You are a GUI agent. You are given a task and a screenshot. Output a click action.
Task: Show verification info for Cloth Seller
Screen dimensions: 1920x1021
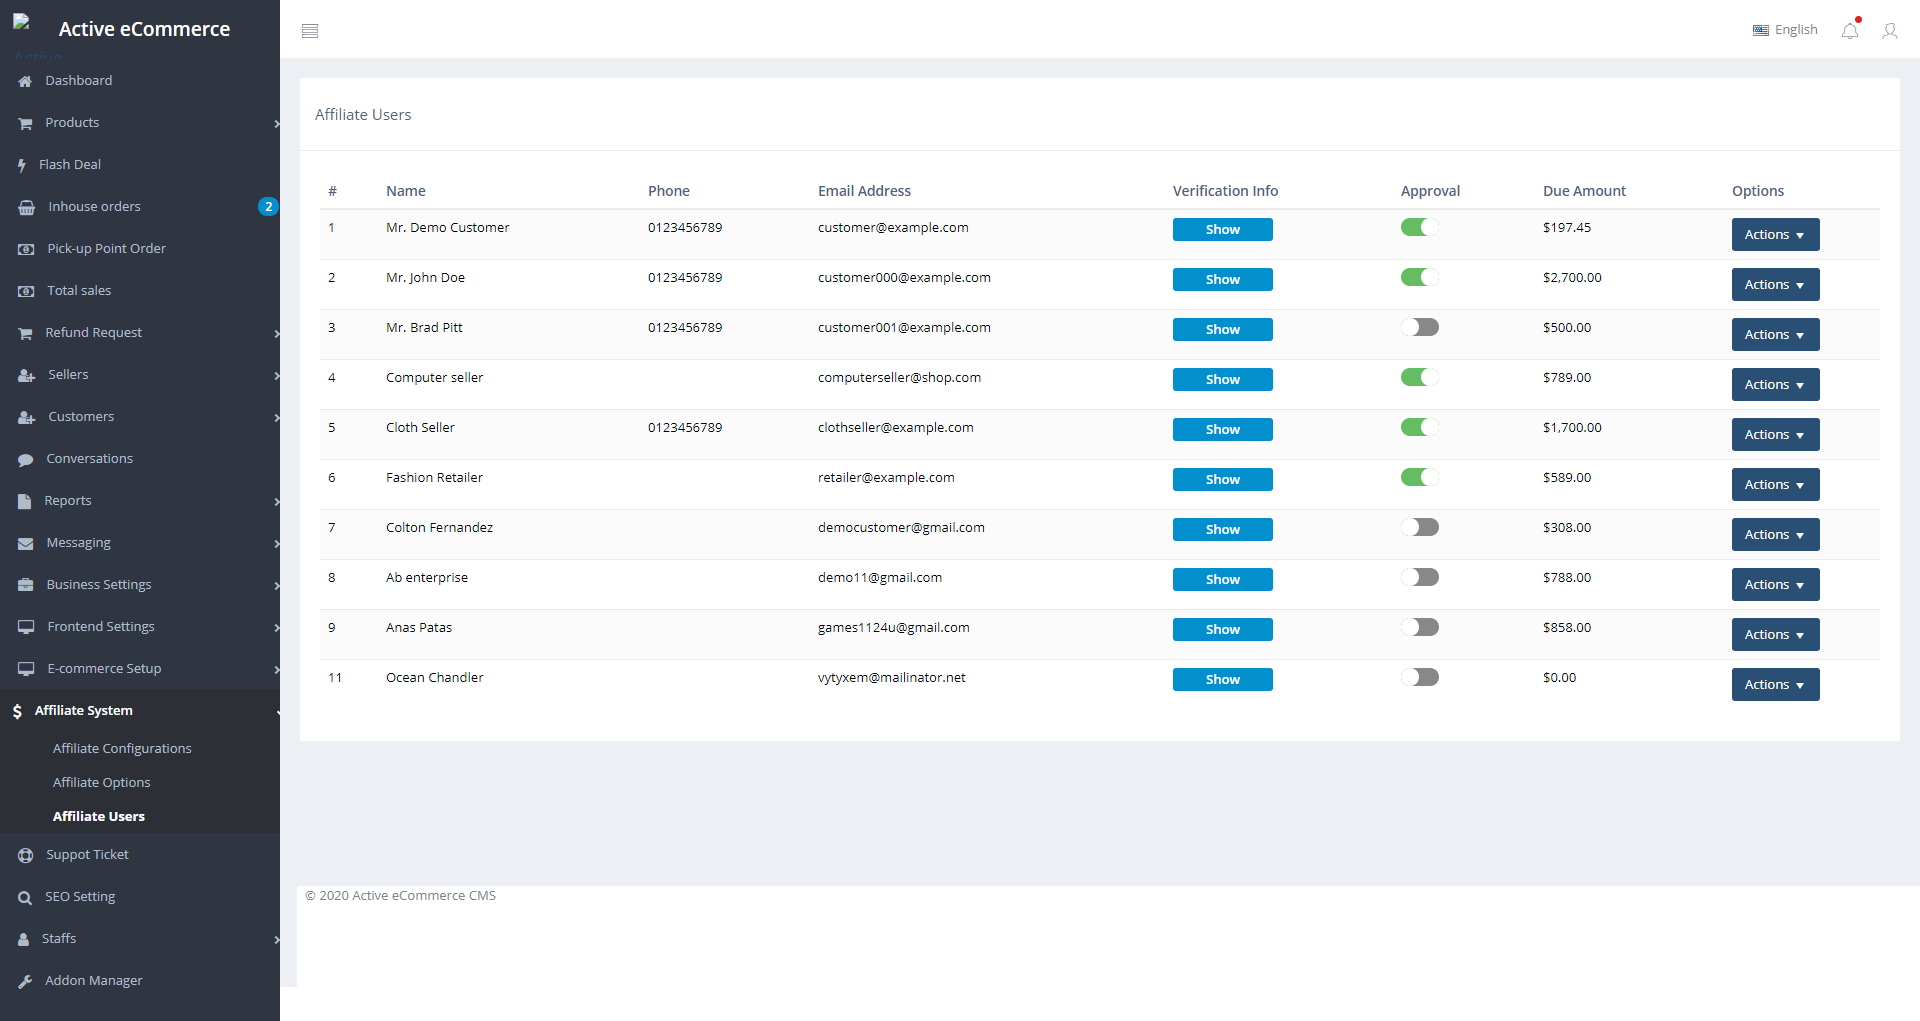point(1222,429)
